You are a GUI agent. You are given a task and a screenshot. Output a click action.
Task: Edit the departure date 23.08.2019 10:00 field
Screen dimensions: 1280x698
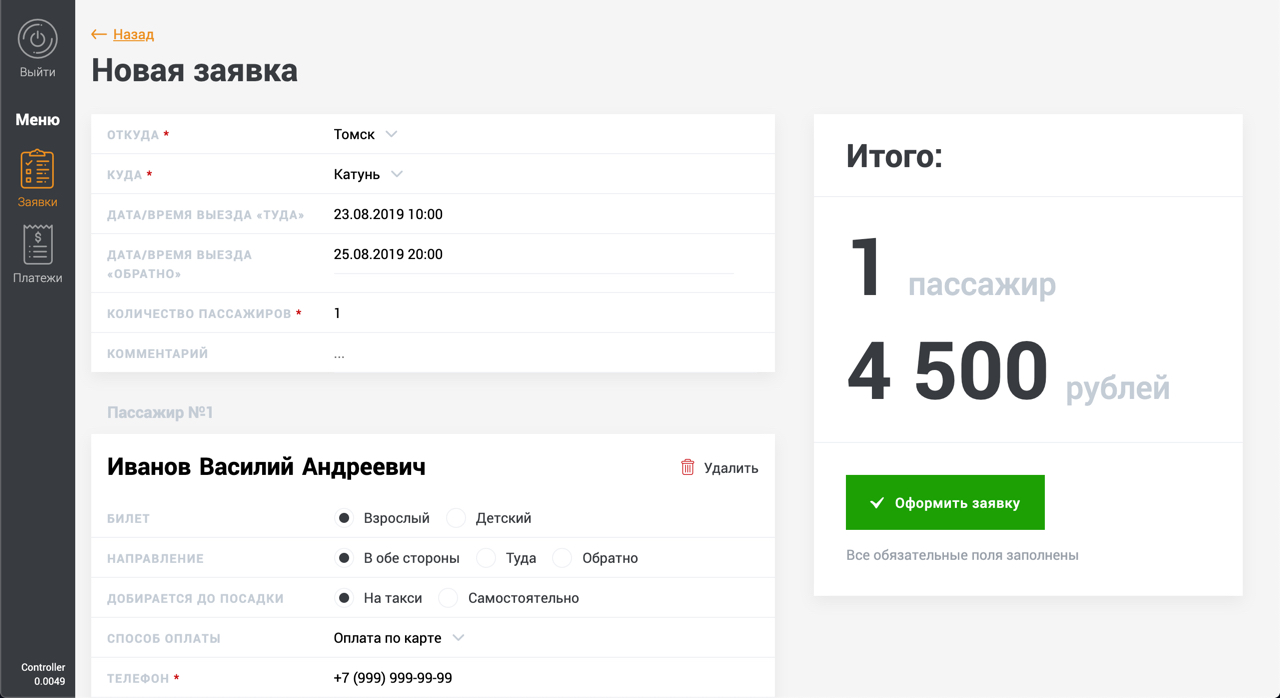click(388, 214)
